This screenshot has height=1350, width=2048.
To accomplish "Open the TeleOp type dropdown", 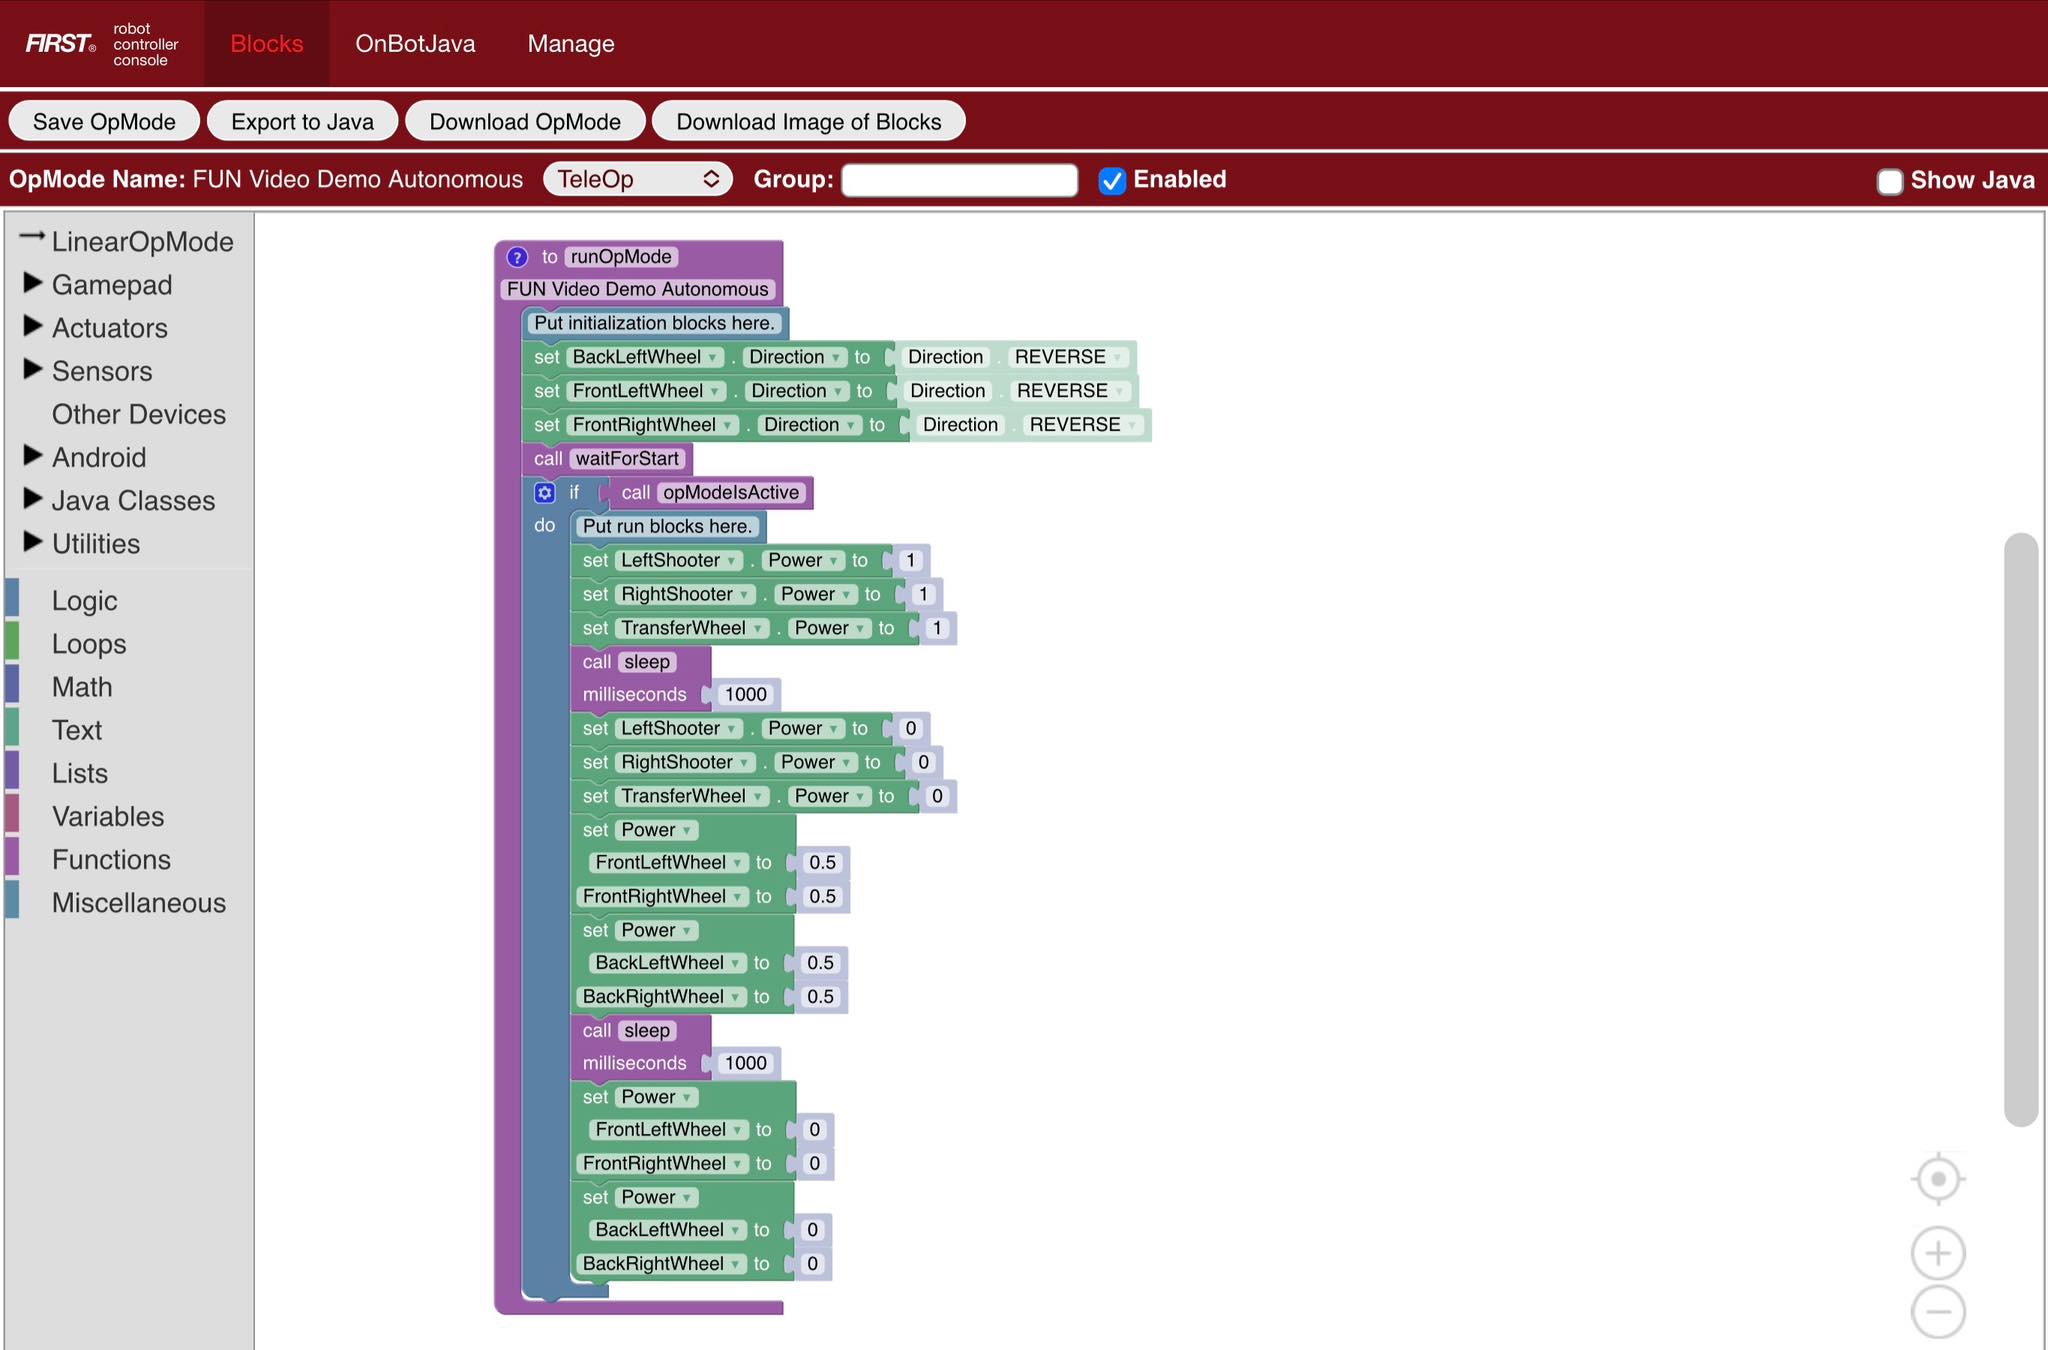I will [x=638, y=179].
